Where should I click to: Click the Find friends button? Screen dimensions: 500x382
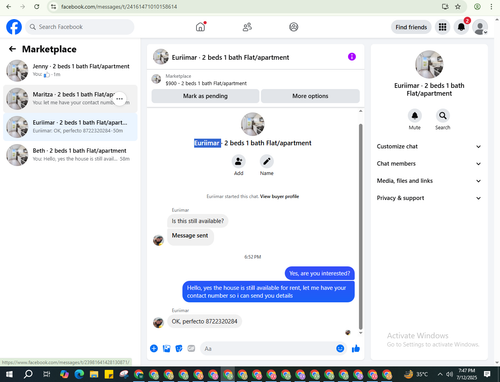tap(411, 27)
